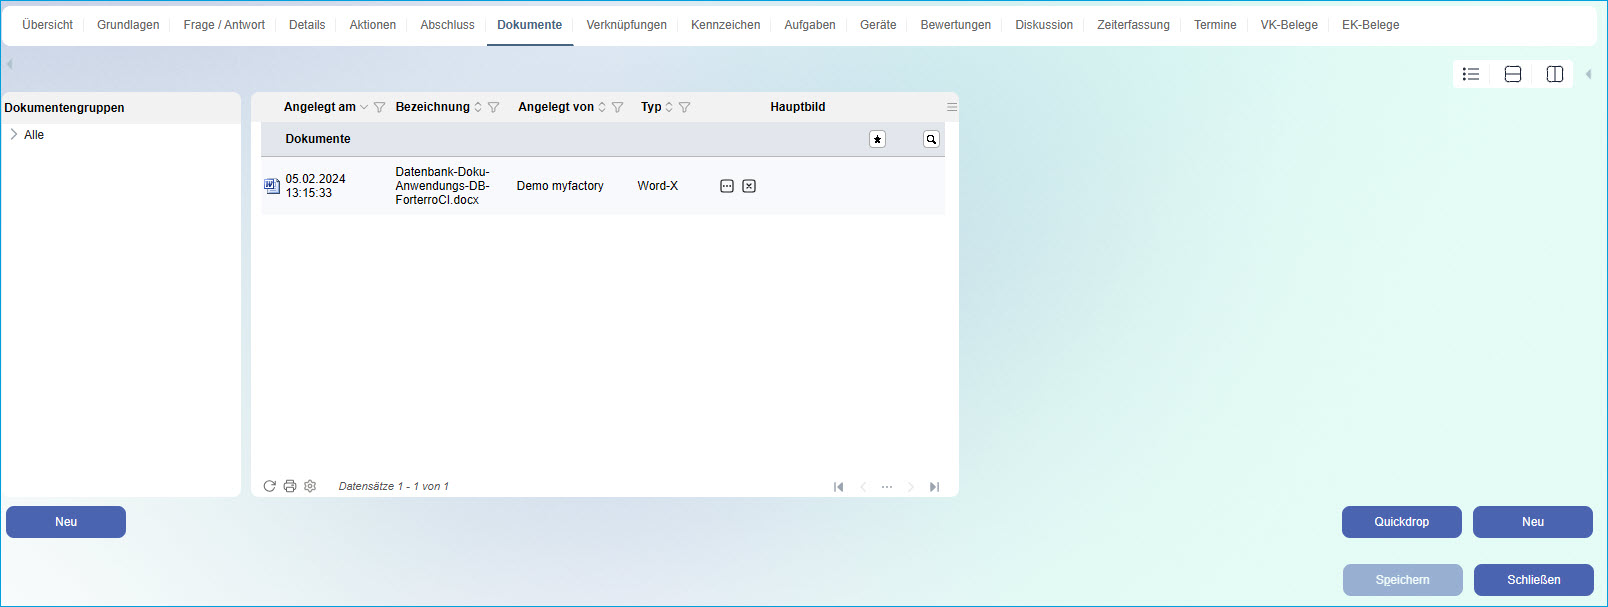Image resolution: width=1608 pixels, height=607 pixels.
Task: Open the Aktionen tab
Action: [x=373, y=25]
